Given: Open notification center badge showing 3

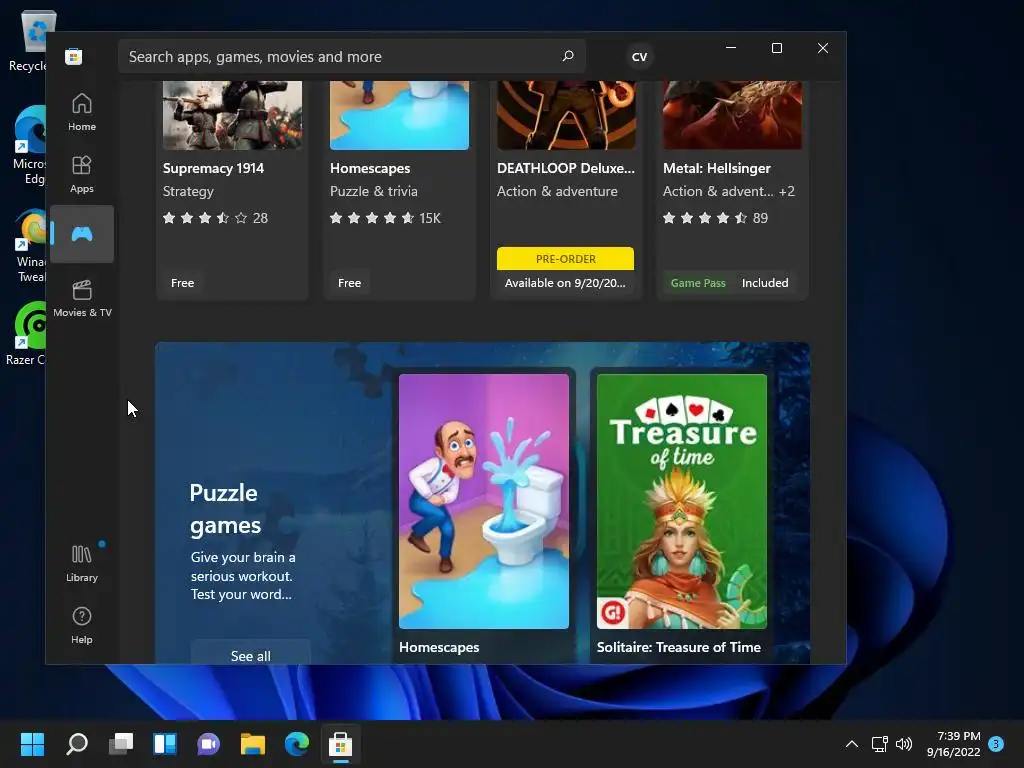Looking at the screenshot, I should point(996,743).
